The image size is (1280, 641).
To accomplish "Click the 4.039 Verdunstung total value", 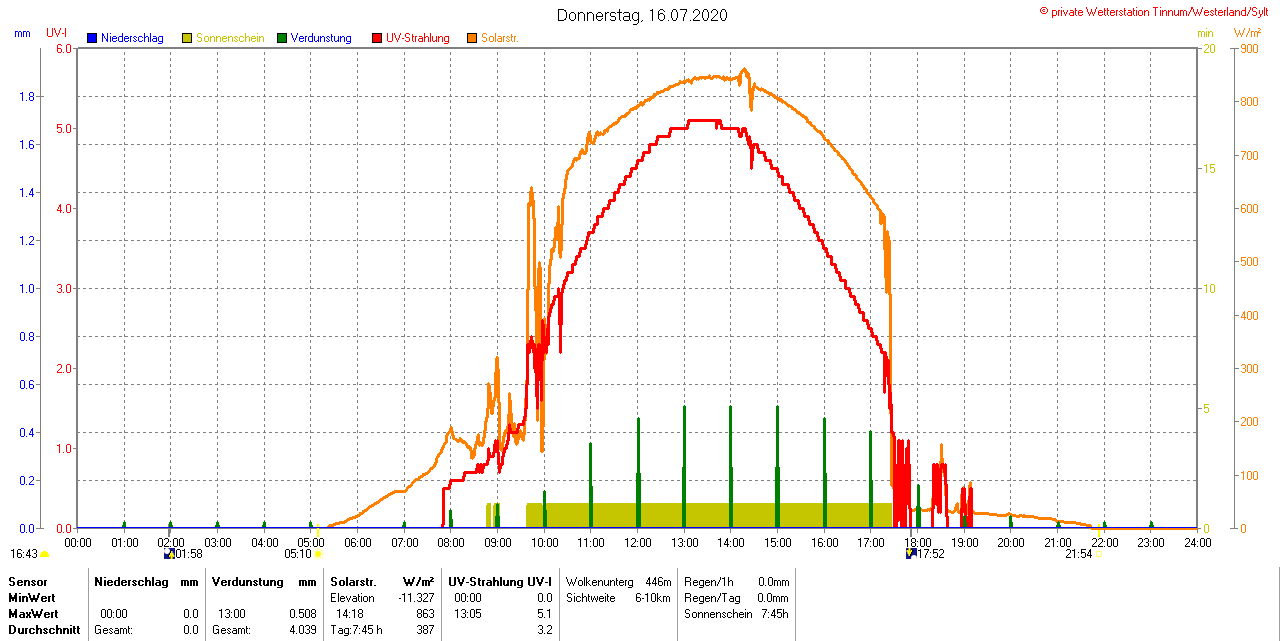I will [x=303, y=630].
